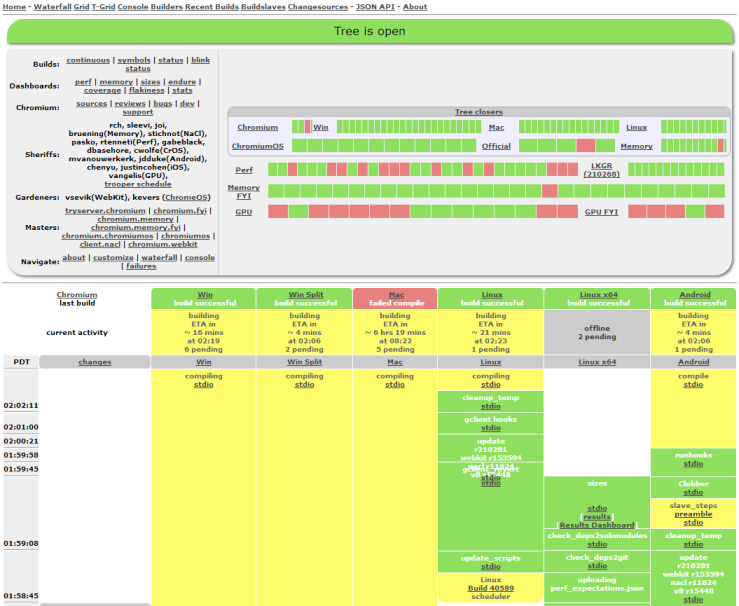Go to Grid view in top navigation

[82, 7]
